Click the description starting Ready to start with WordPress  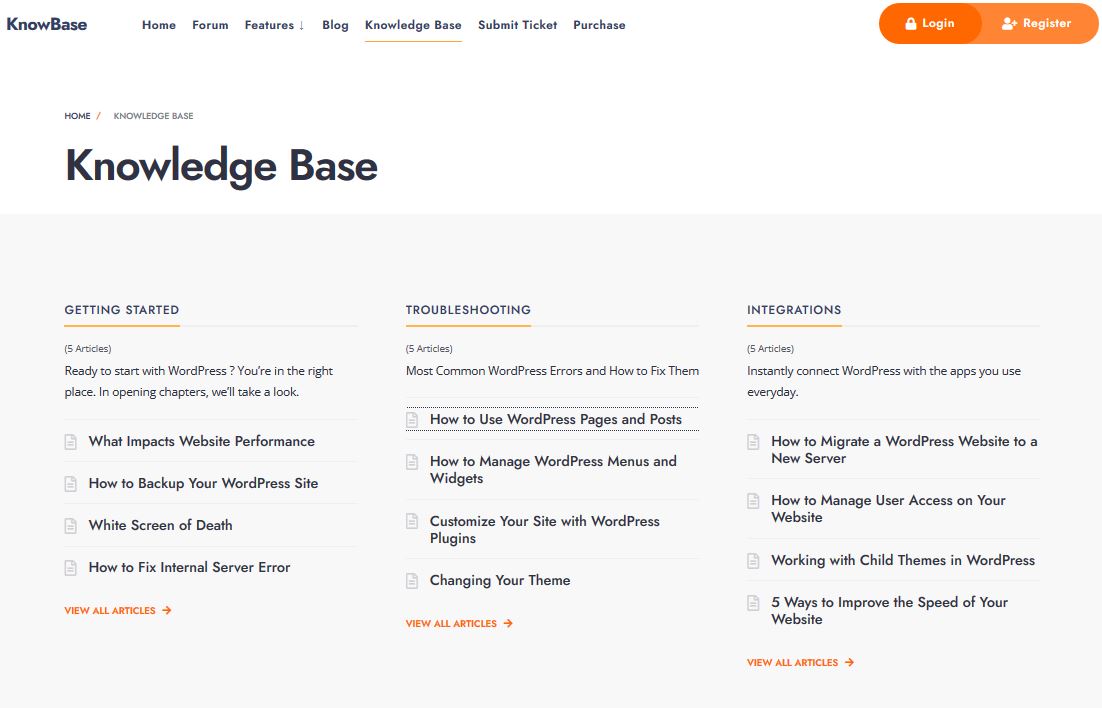(x=199, y=381)
